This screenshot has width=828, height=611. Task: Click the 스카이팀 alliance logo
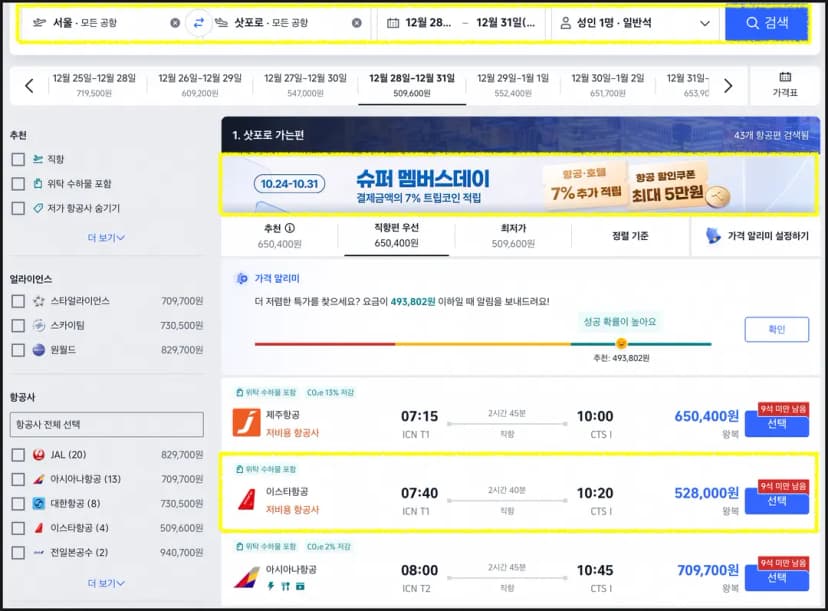pyautogui.click(x=39, y=325)
